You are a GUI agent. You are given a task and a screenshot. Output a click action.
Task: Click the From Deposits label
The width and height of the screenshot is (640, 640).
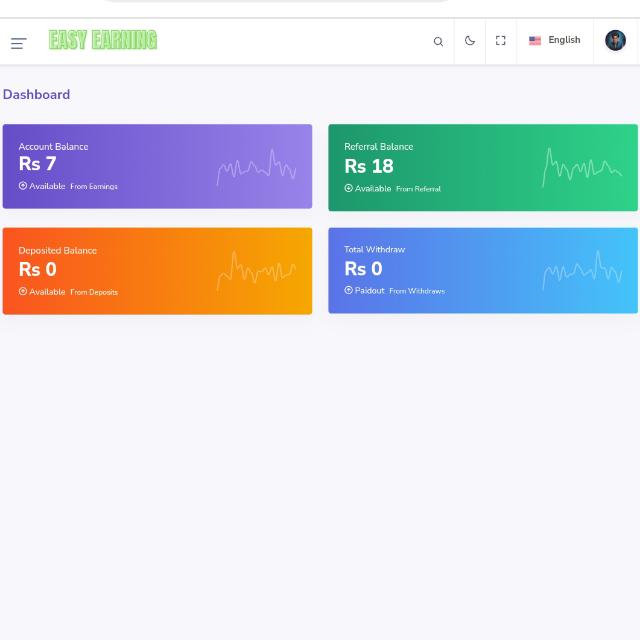94,292
